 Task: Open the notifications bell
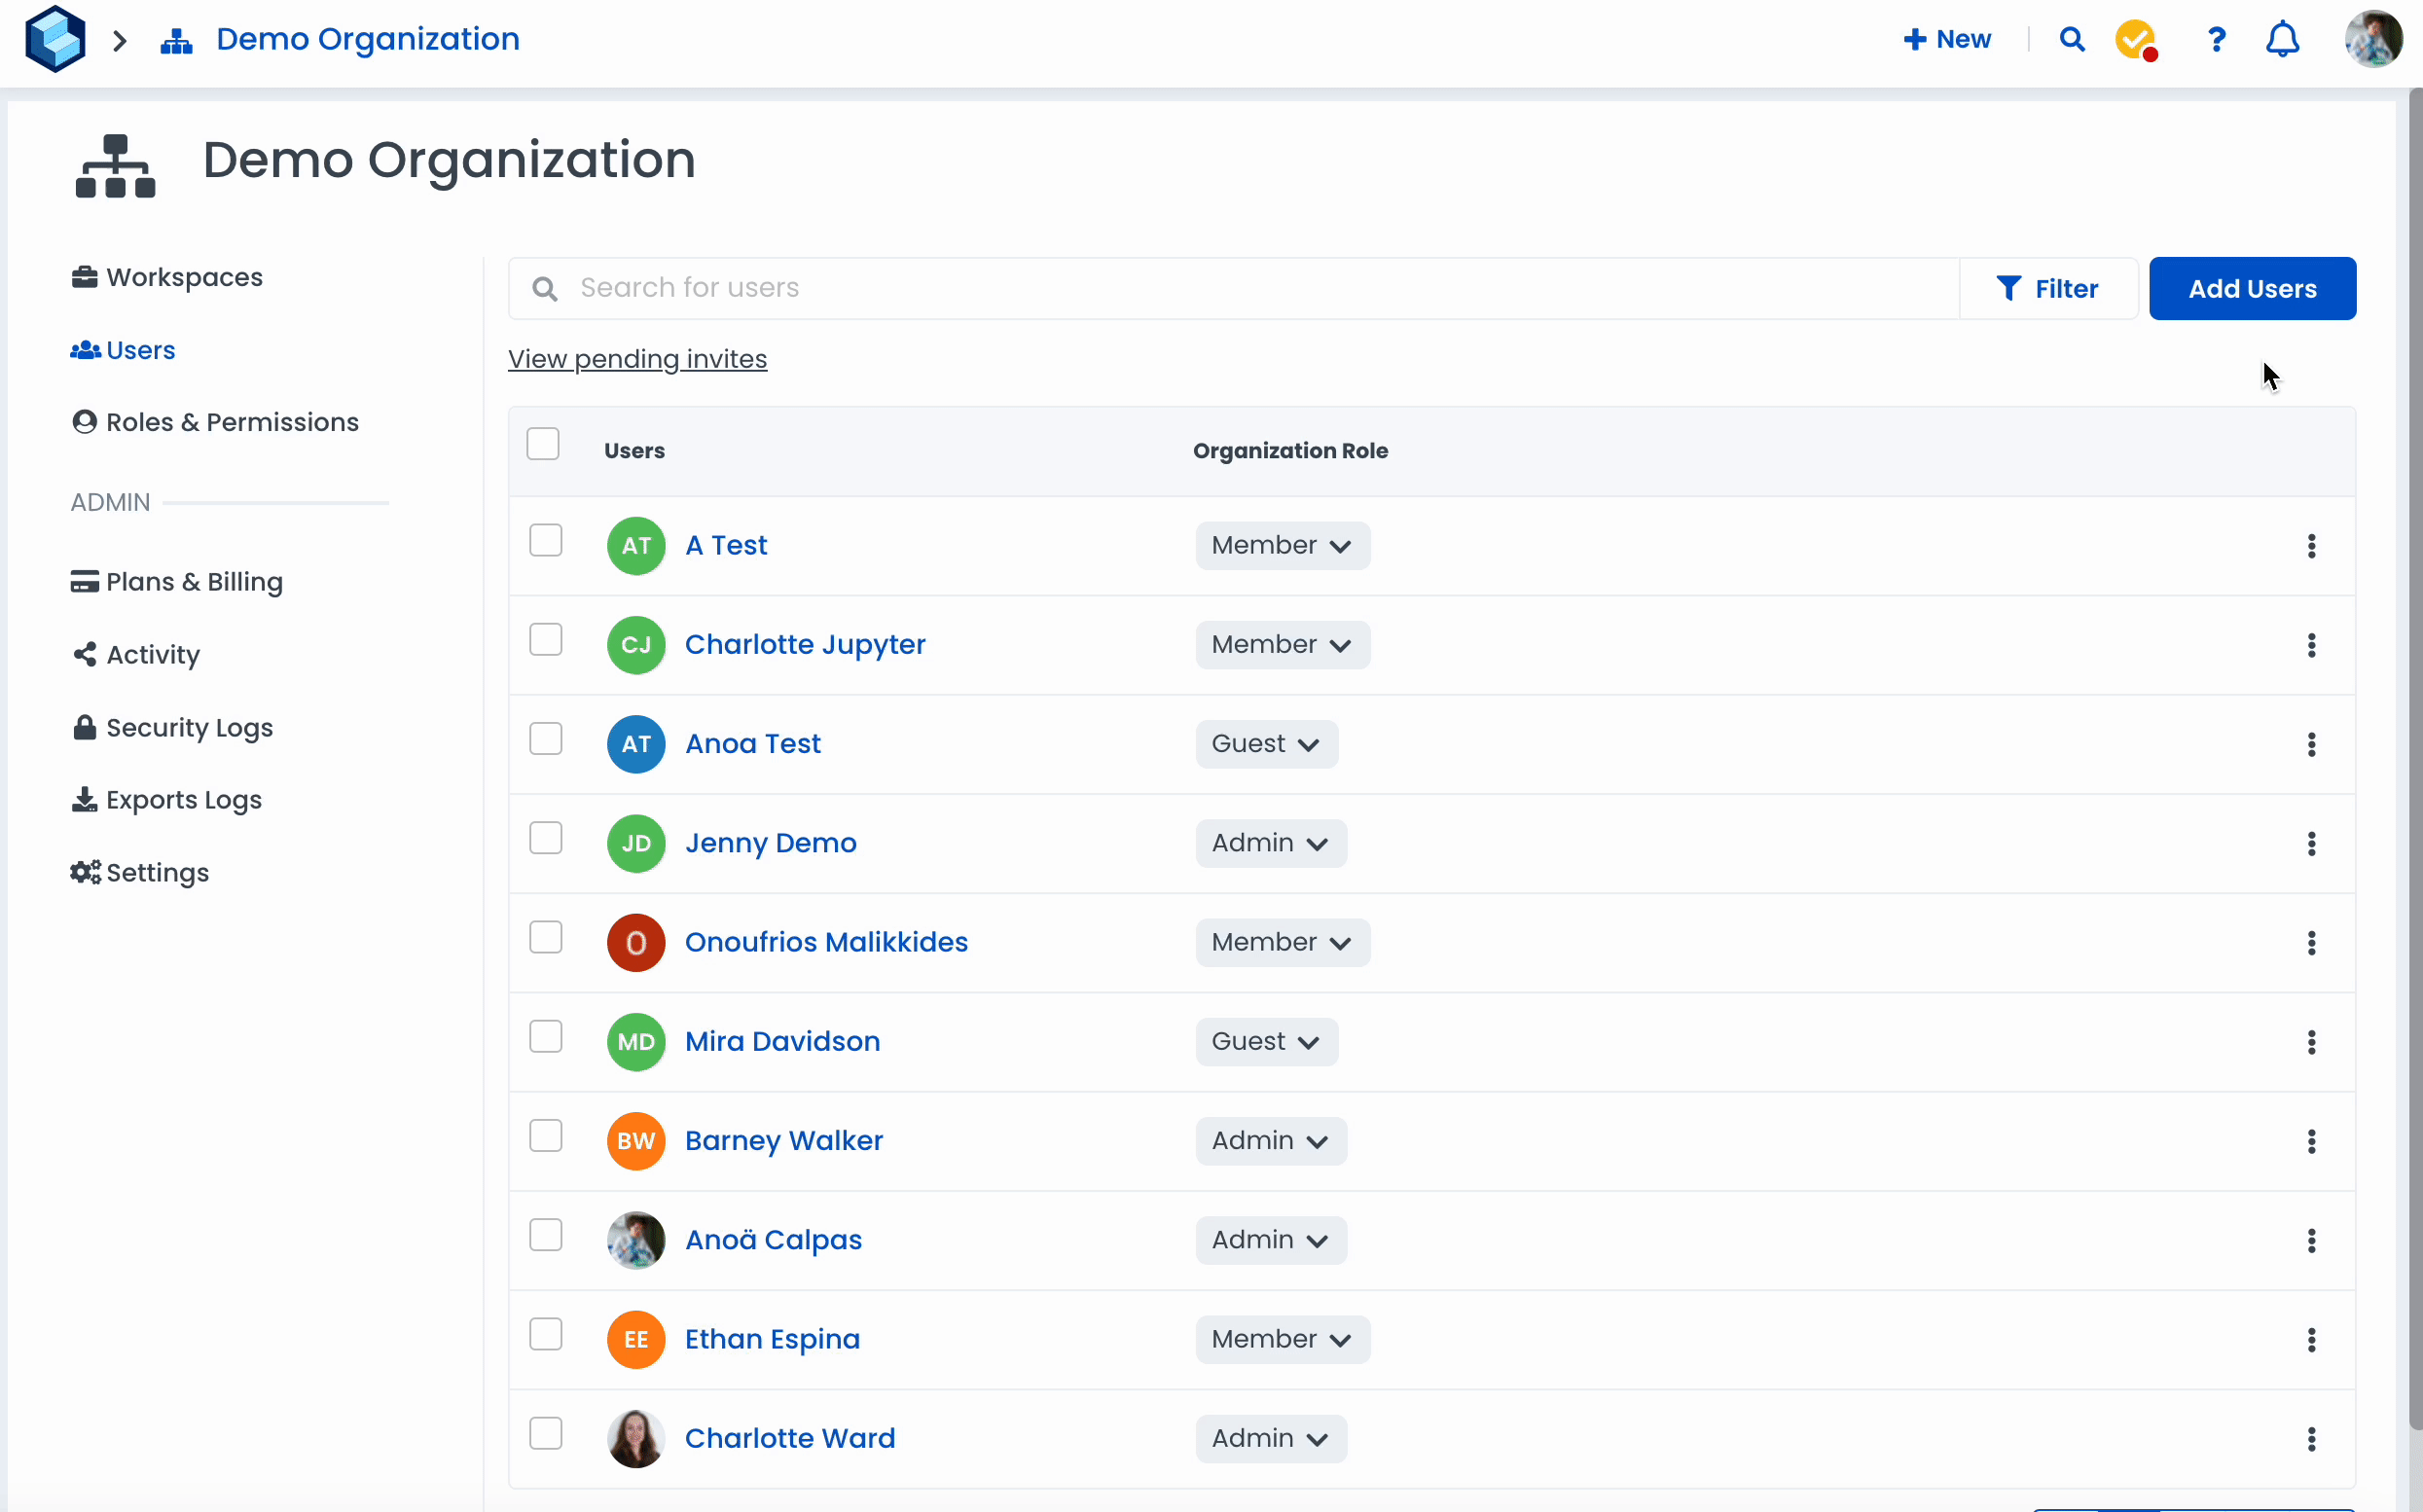pos(2282,39)
